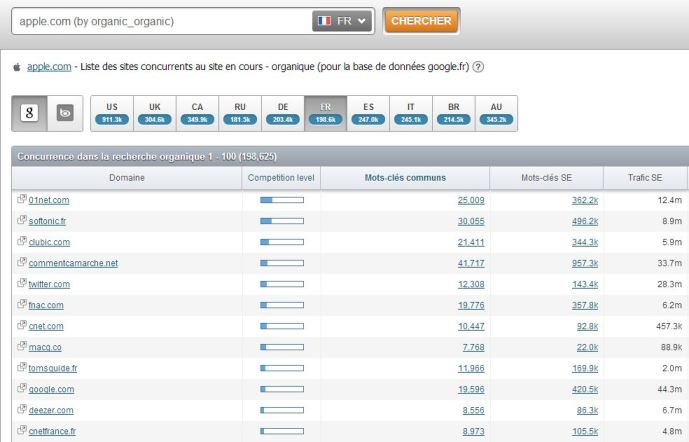Click the 457.3k traffic value
This screenshot has height=442, width=689.
tap(669, 326)
